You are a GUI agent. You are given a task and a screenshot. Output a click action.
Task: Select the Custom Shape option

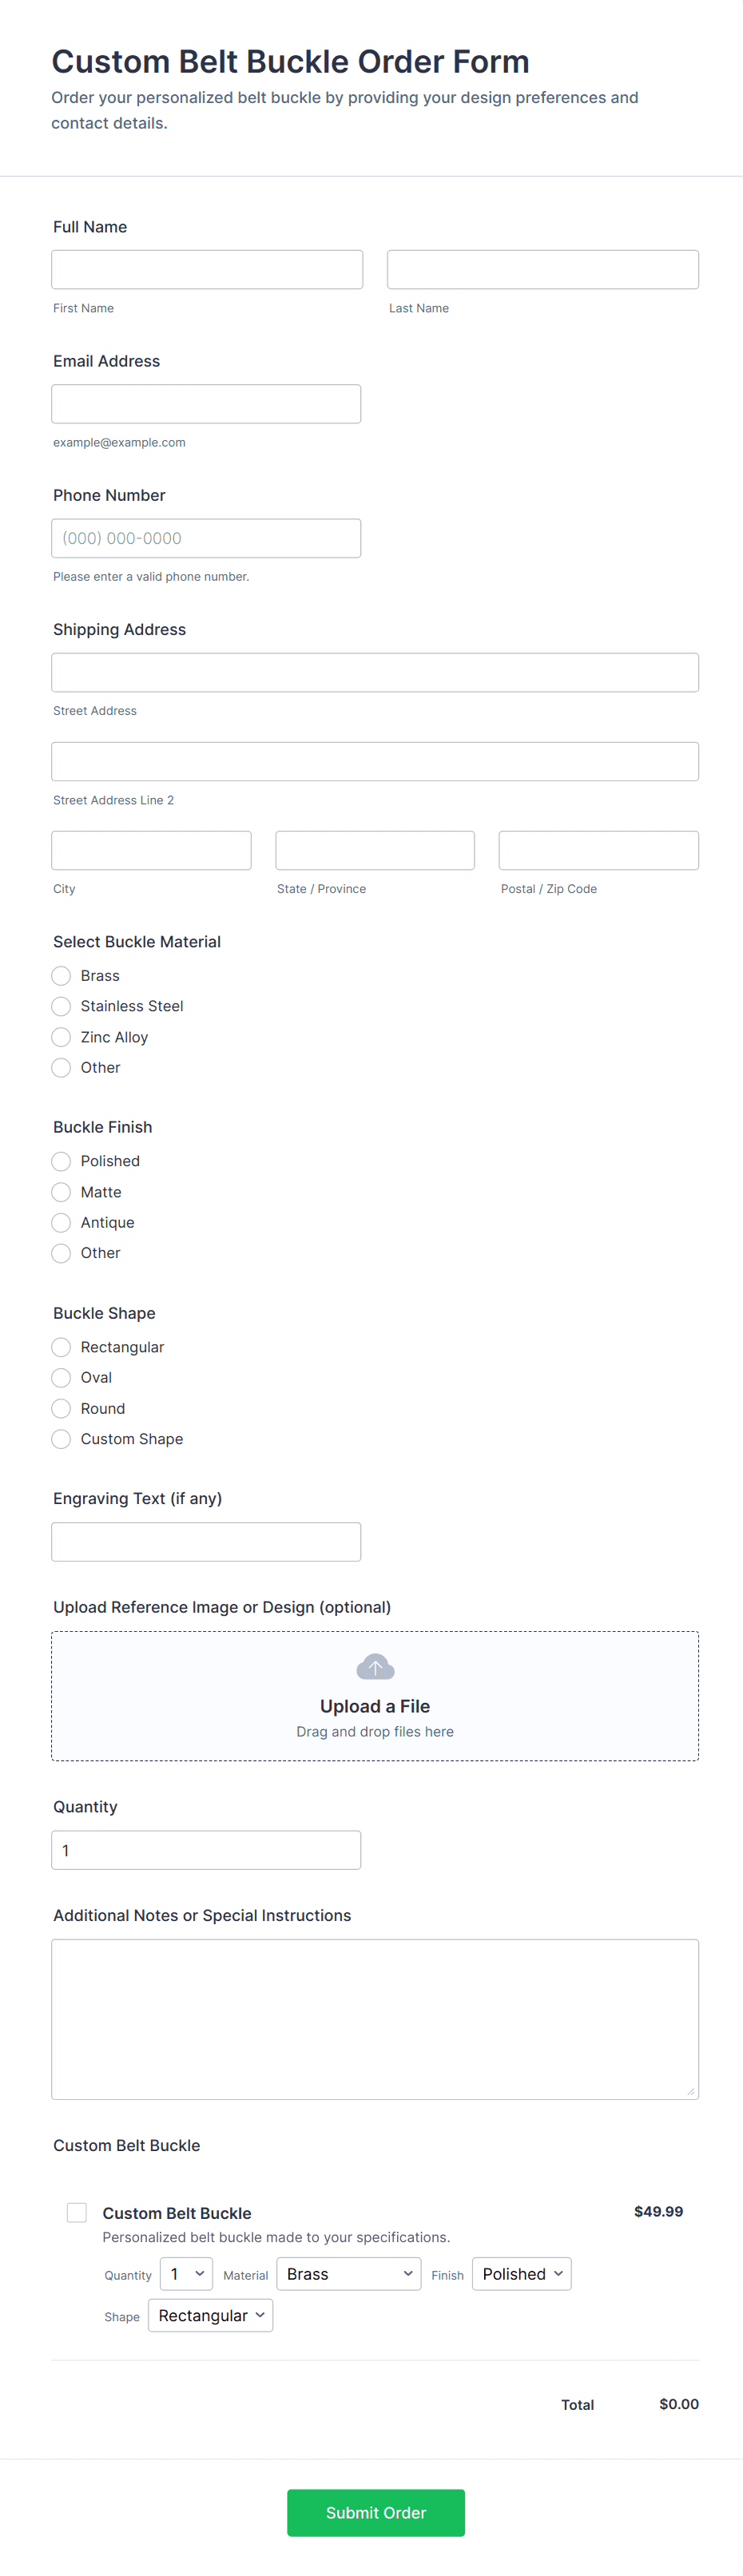pos(61,1439)
